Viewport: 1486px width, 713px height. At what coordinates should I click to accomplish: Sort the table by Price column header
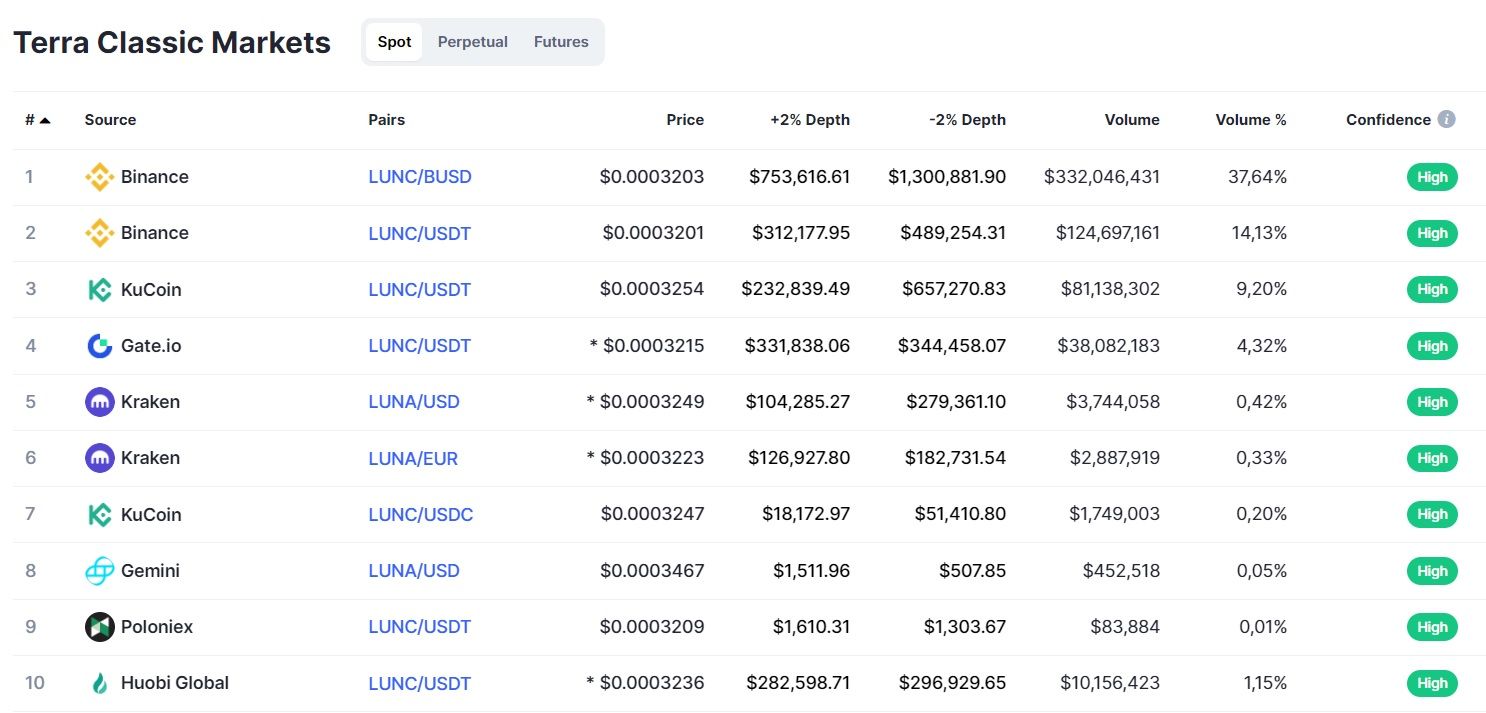pos(685,119)
